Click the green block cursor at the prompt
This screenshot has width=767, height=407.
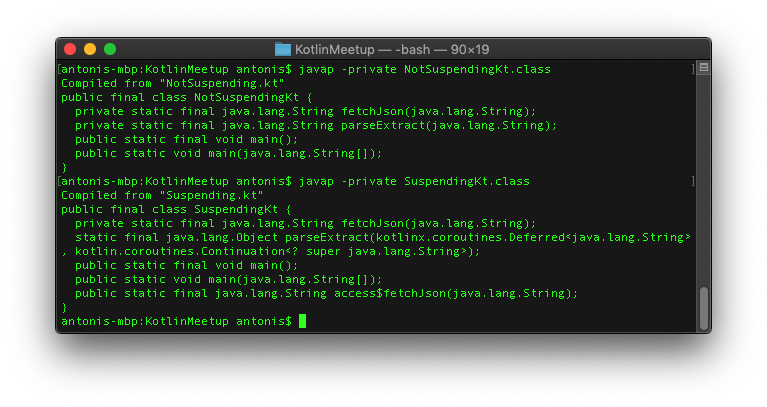pyautogui.click(x=302, y=321)
